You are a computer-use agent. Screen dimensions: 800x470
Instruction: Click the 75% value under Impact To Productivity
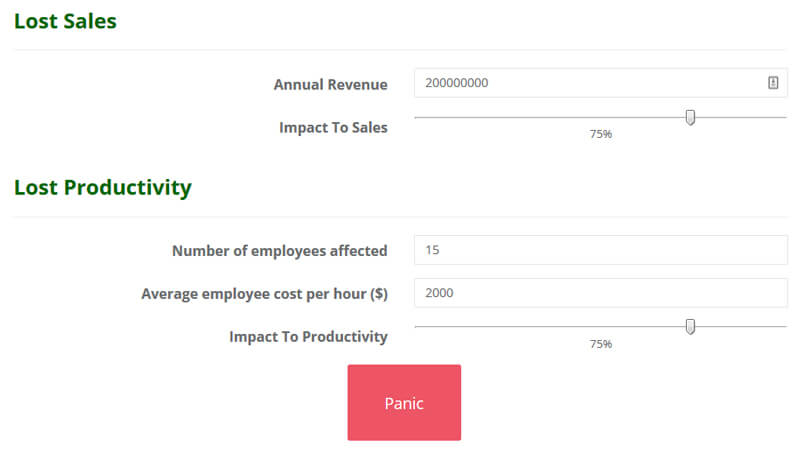tap(600, 344)
